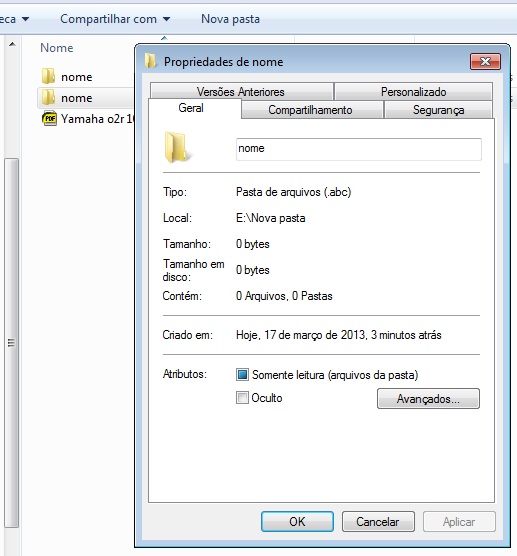This screenshot has width=517, height=556.
Task: Open the Versões Anteriores tab
Action: [241, 91]
